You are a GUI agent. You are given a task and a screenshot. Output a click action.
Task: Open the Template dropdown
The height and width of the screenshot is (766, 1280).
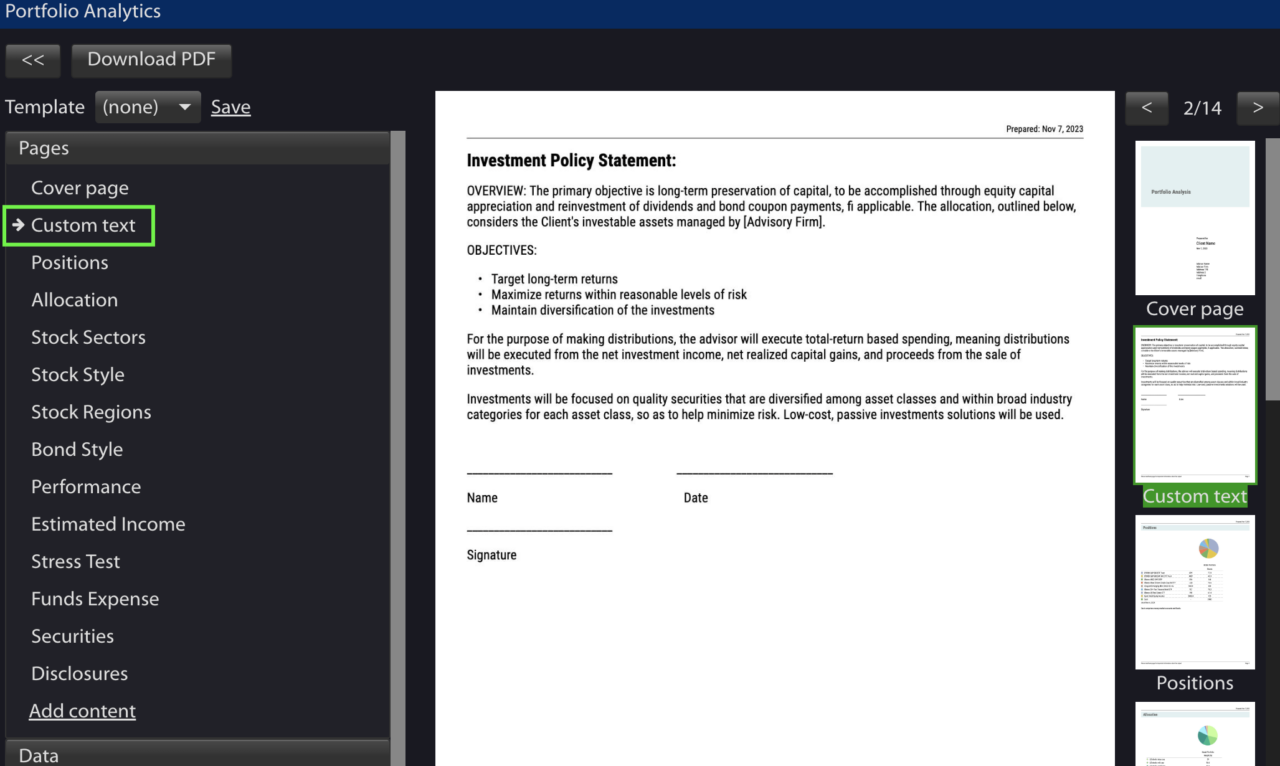coord(148,107)
